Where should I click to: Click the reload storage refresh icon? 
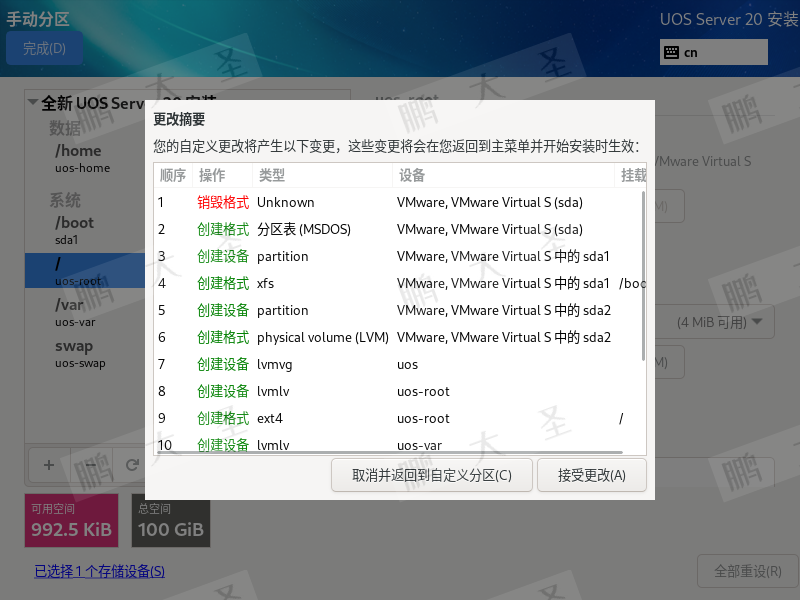pos(132,465)
